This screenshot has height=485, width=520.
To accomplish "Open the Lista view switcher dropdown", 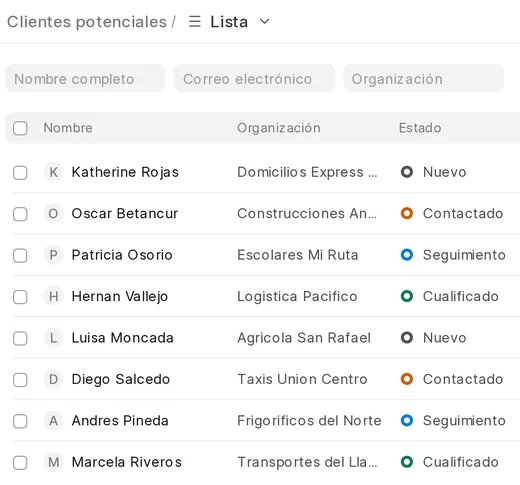I will [x=229, y=22].
